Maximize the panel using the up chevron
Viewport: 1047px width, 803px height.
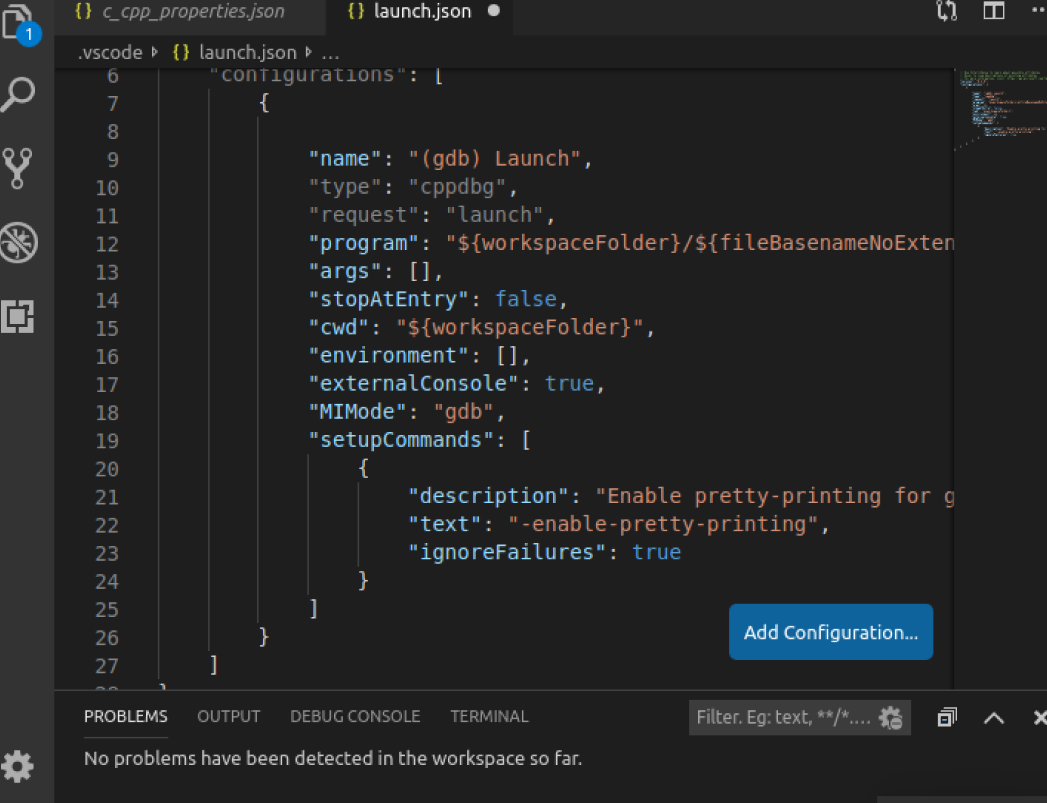pos(994,718)
